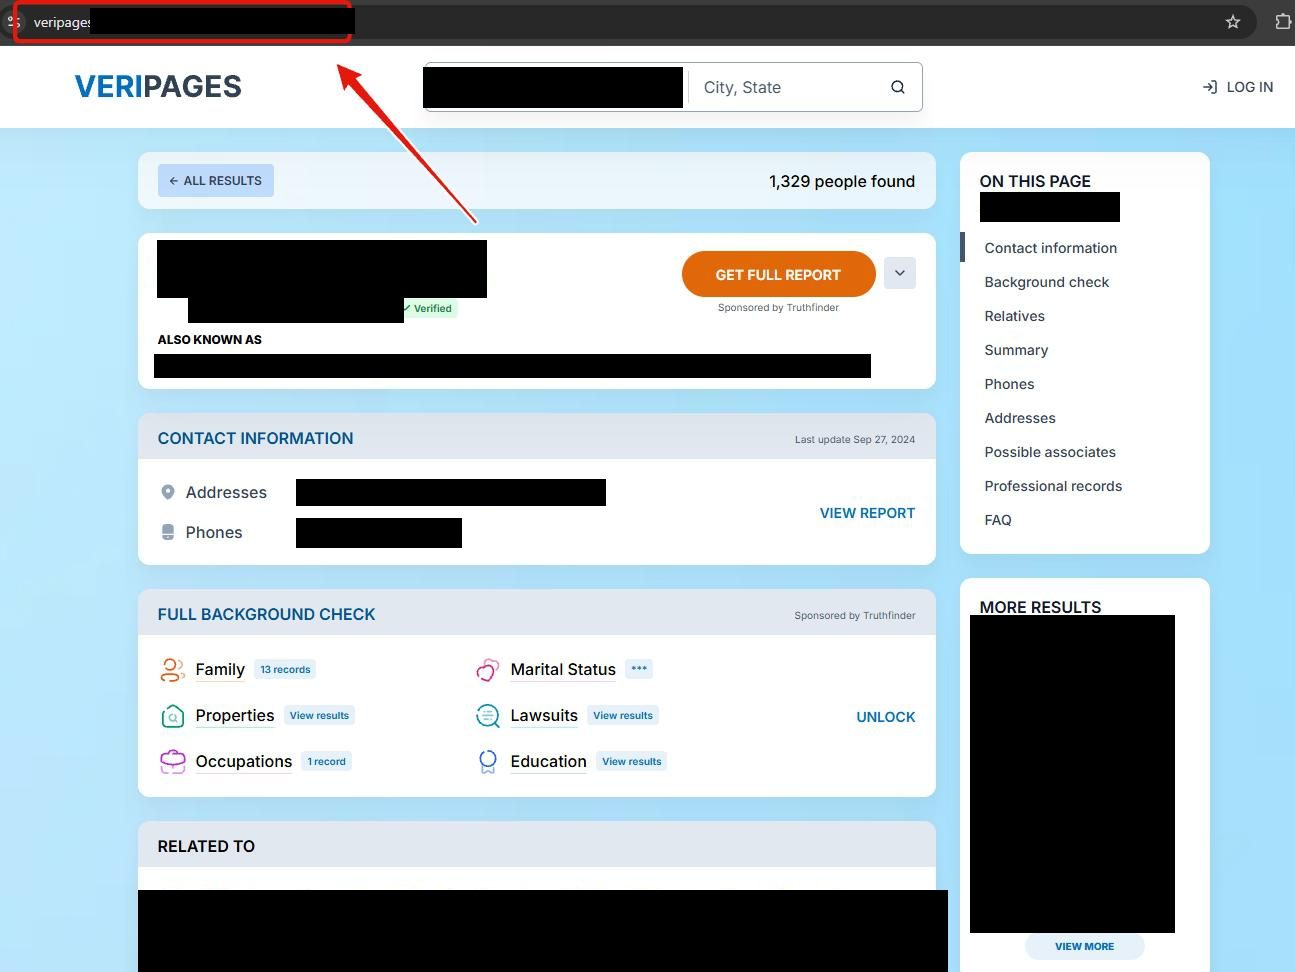Click the Phones icon

coord(168,532)
